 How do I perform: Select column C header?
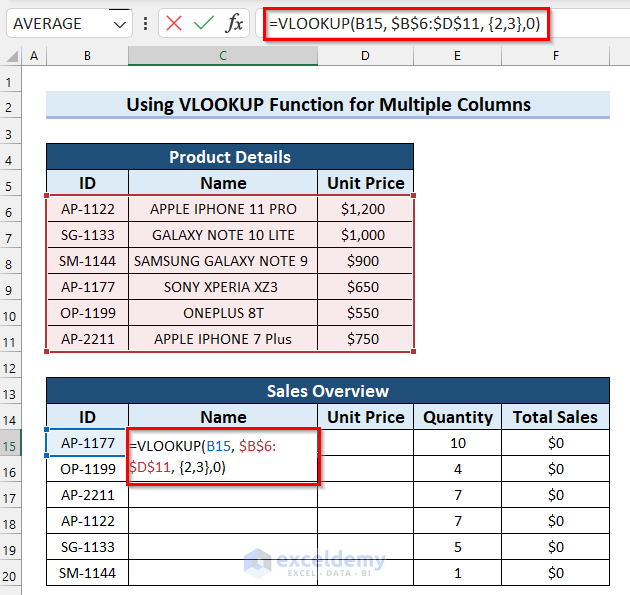click(x=223, y=56)
